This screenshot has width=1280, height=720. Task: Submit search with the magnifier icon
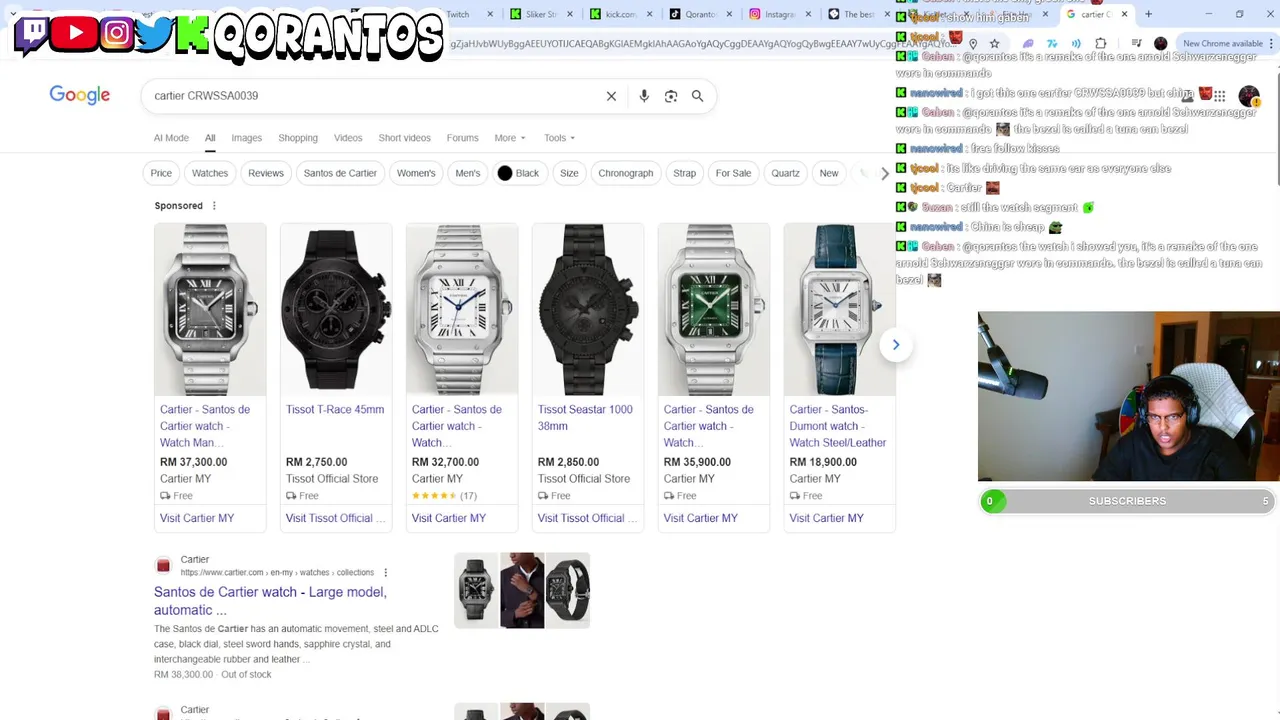tap(697, 96)
